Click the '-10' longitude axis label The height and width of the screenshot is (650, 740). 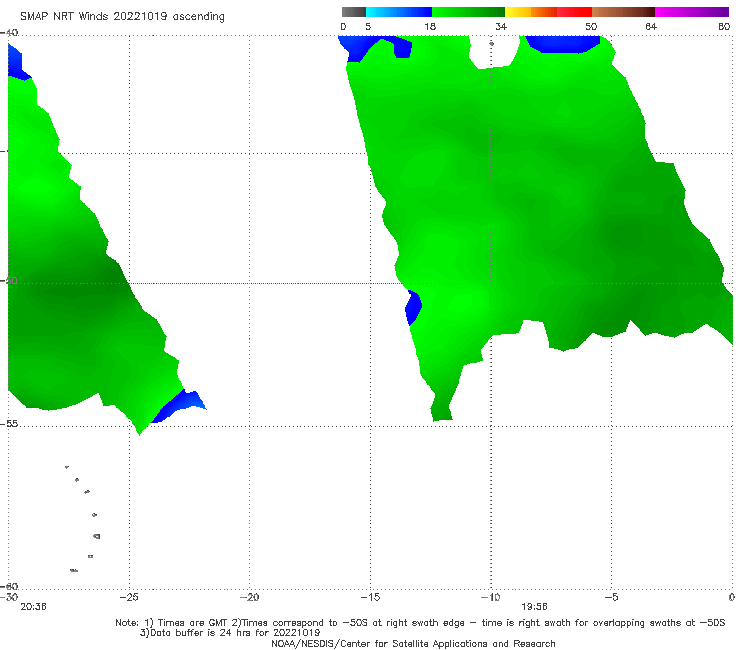[x=490, y=597]
